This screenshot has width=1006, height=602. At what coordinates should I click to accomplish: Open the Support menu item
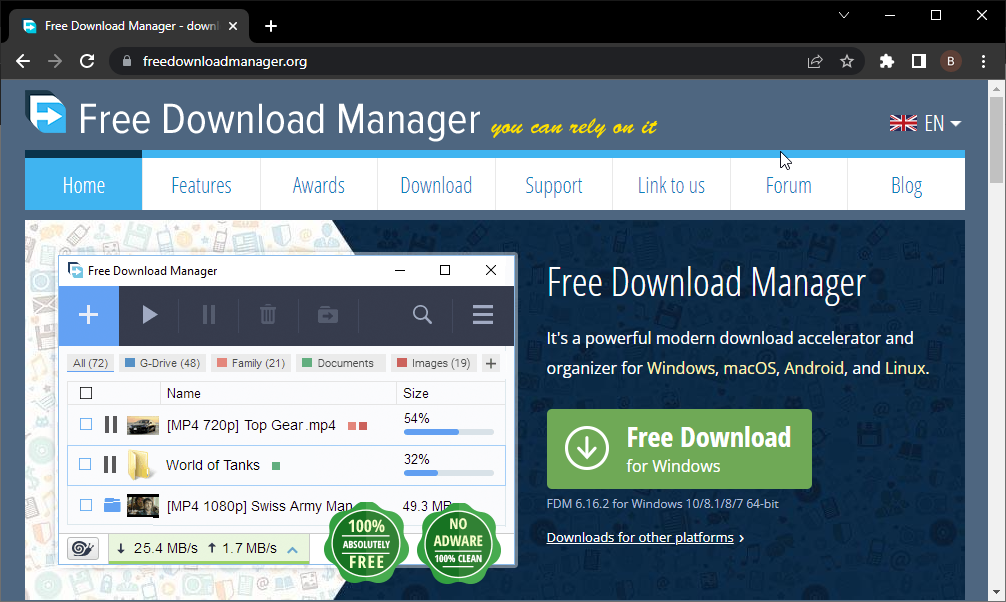(x=554, y=184)
